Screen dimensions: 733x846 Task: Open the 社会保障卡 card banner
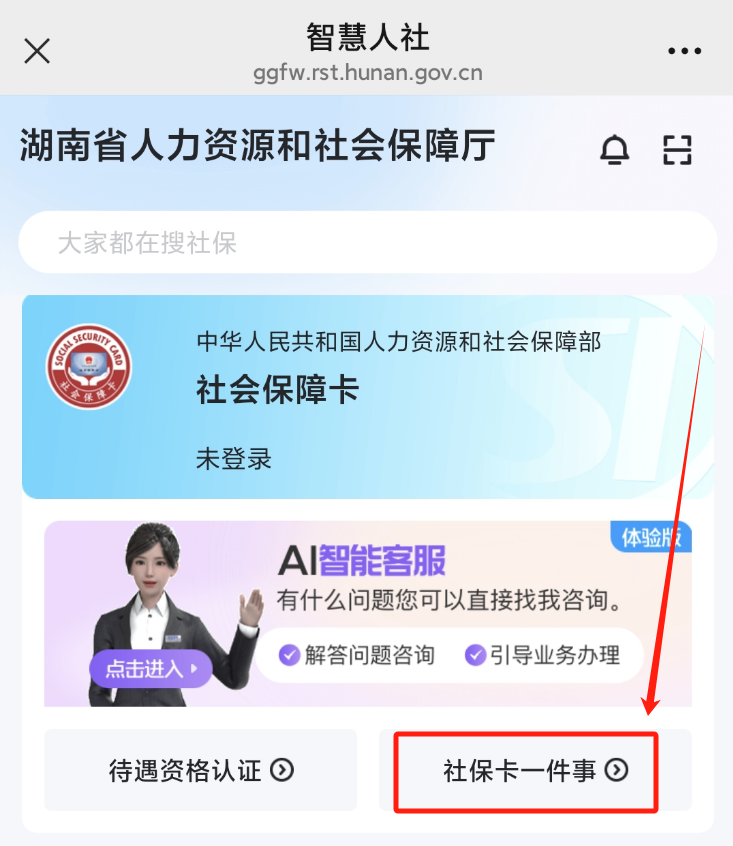coord(368,397)
